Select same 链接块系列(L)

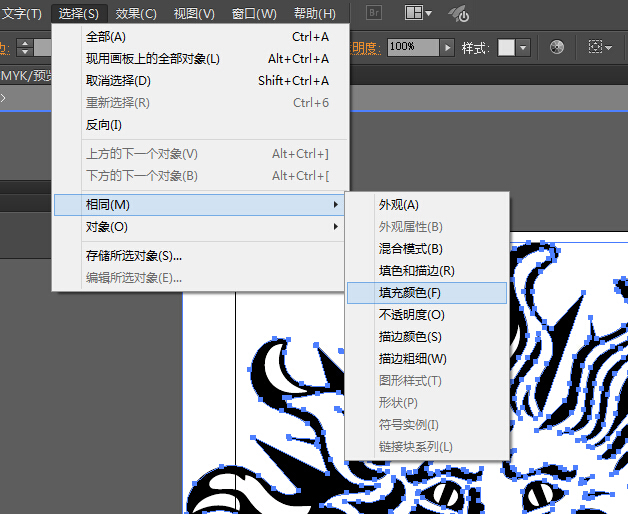pos(427,447)
